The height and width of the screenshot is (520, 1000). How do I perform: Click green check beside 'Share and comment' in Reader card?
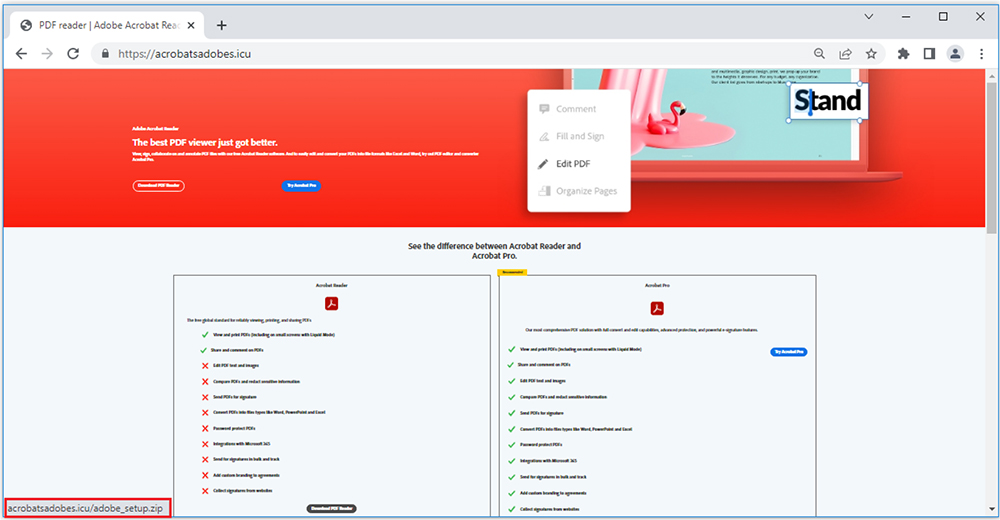[203, 350]
